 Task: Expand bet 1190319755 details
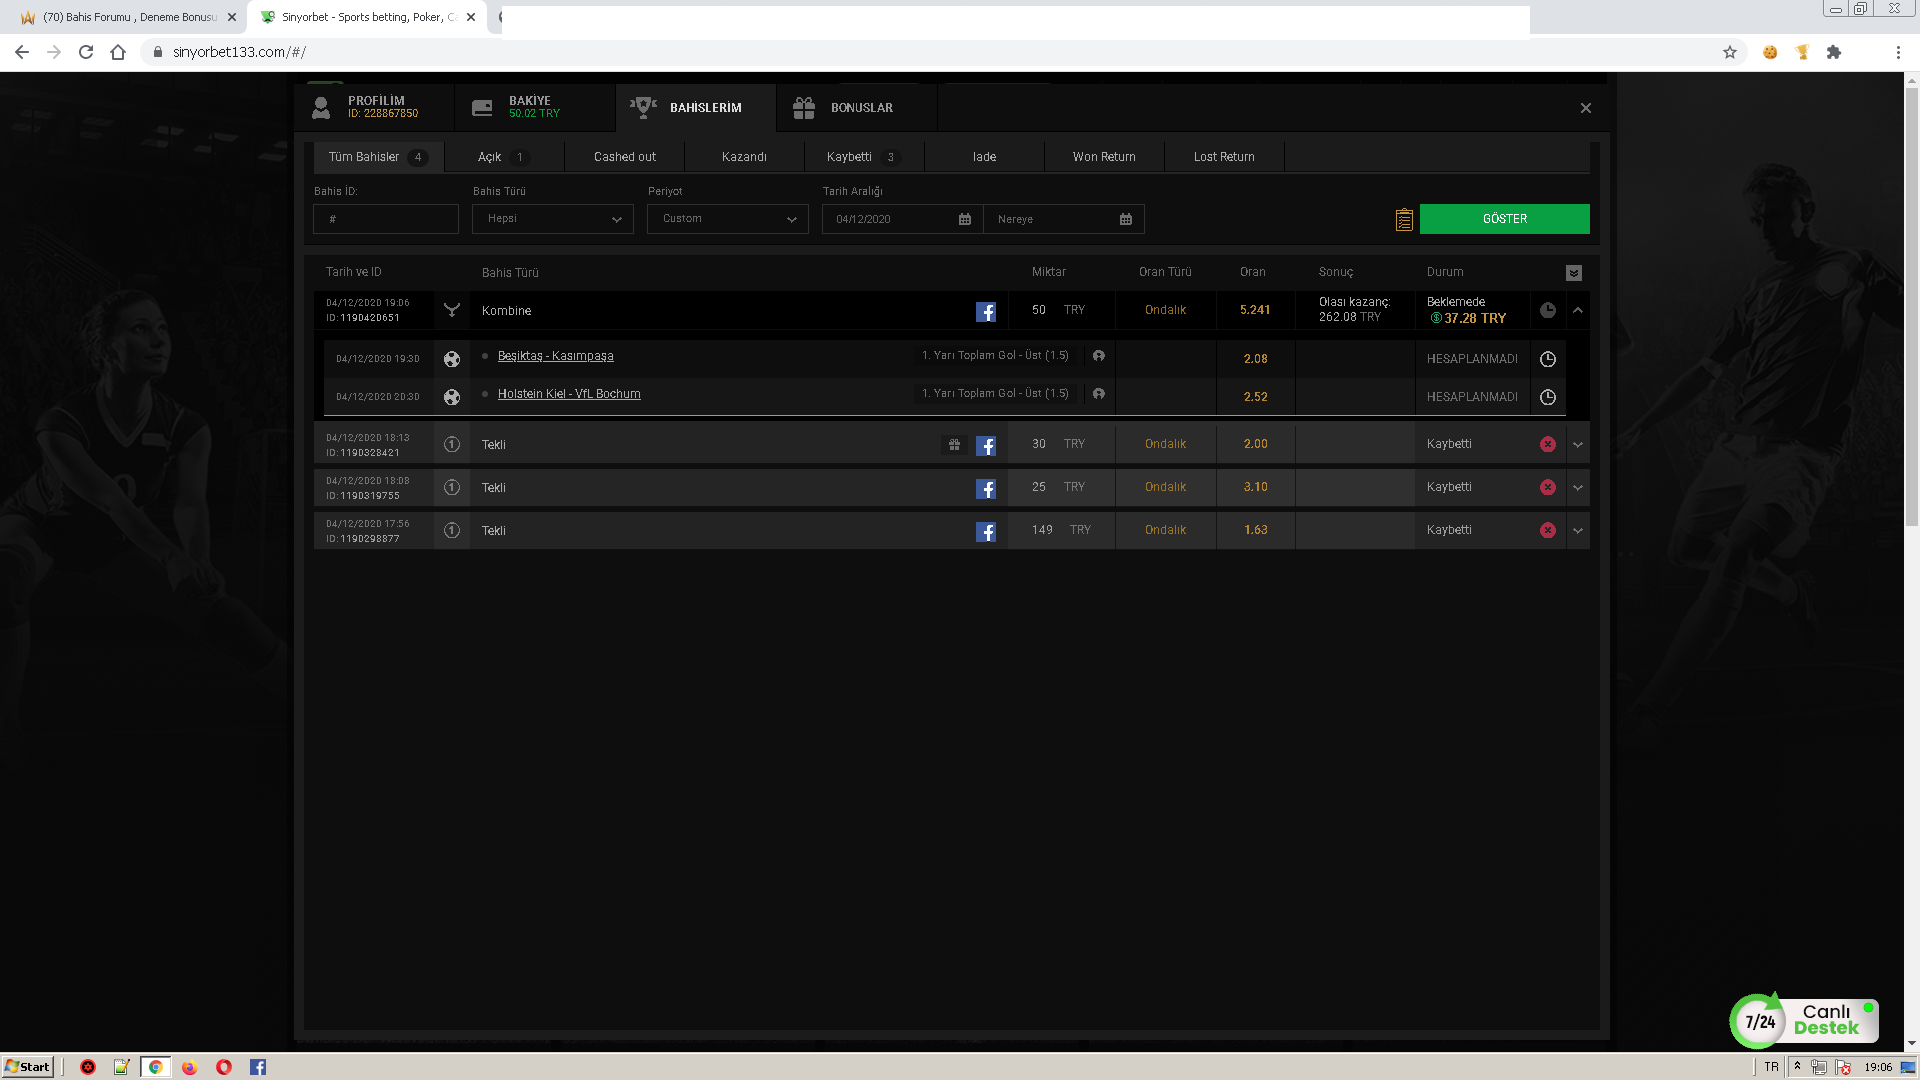pyautogui.click(x=1577, y=488)
